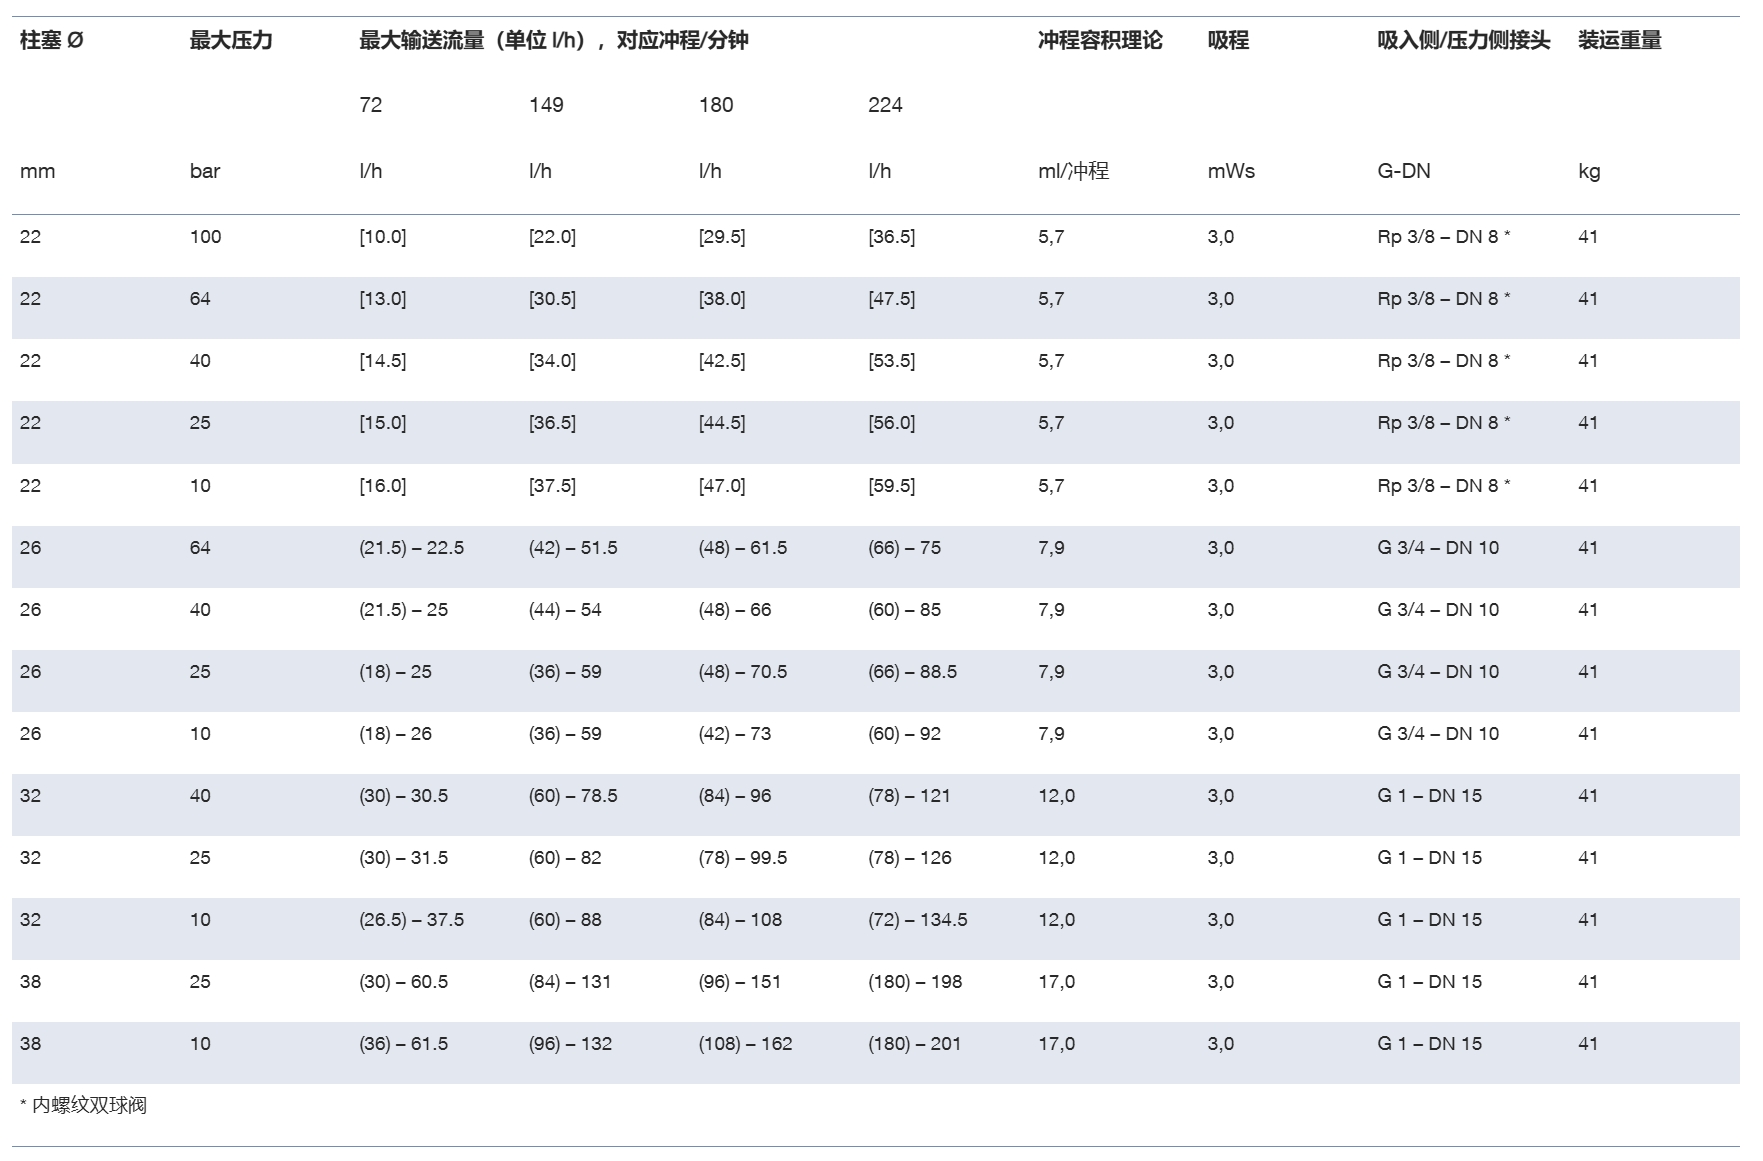1763x1161 pixels.
Task: Click the 吸程 column header
Action: [1228, 41]
